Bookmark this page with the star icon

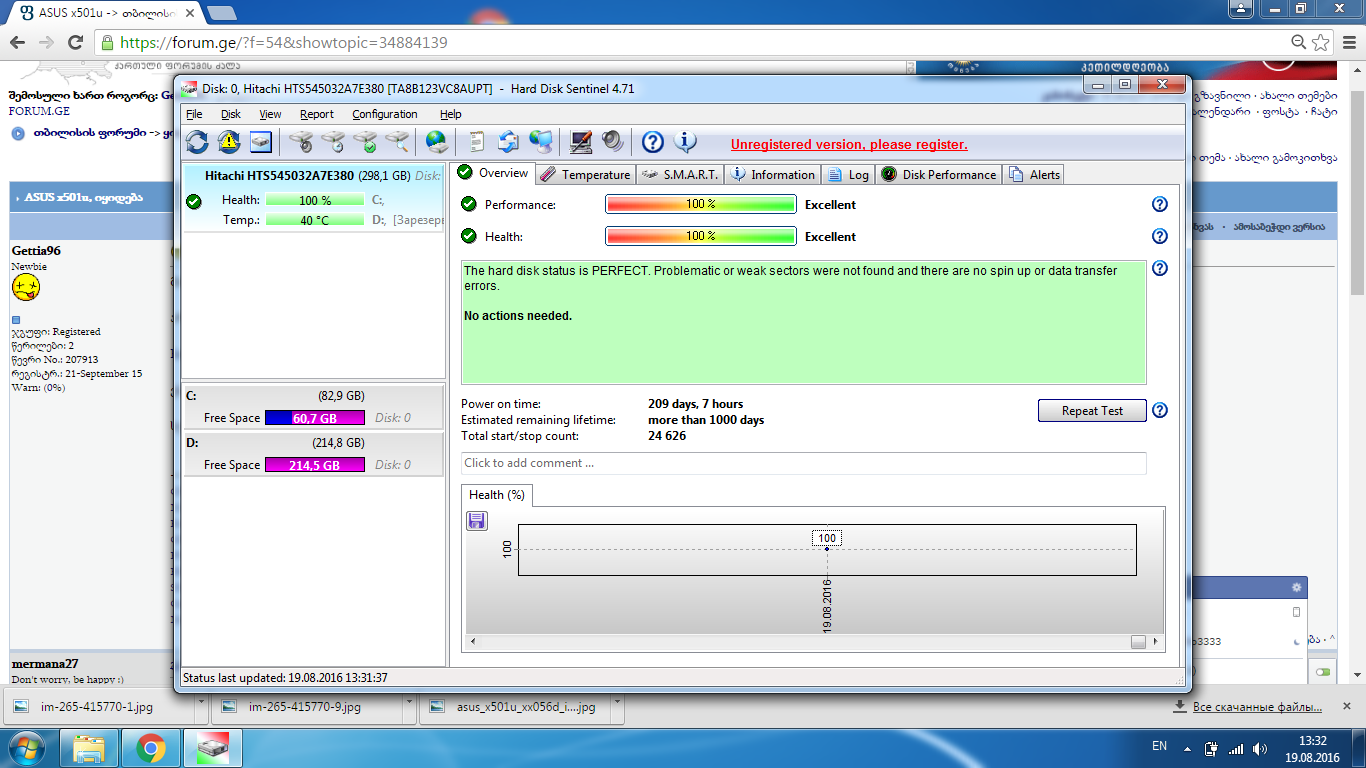pyautogui.click(x=1321, y=42)
